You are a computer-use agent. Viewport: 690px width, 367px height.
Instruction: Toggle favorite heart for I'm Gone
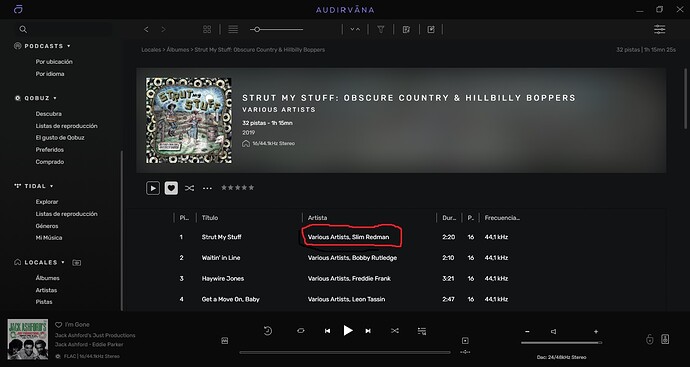[59, 325]
